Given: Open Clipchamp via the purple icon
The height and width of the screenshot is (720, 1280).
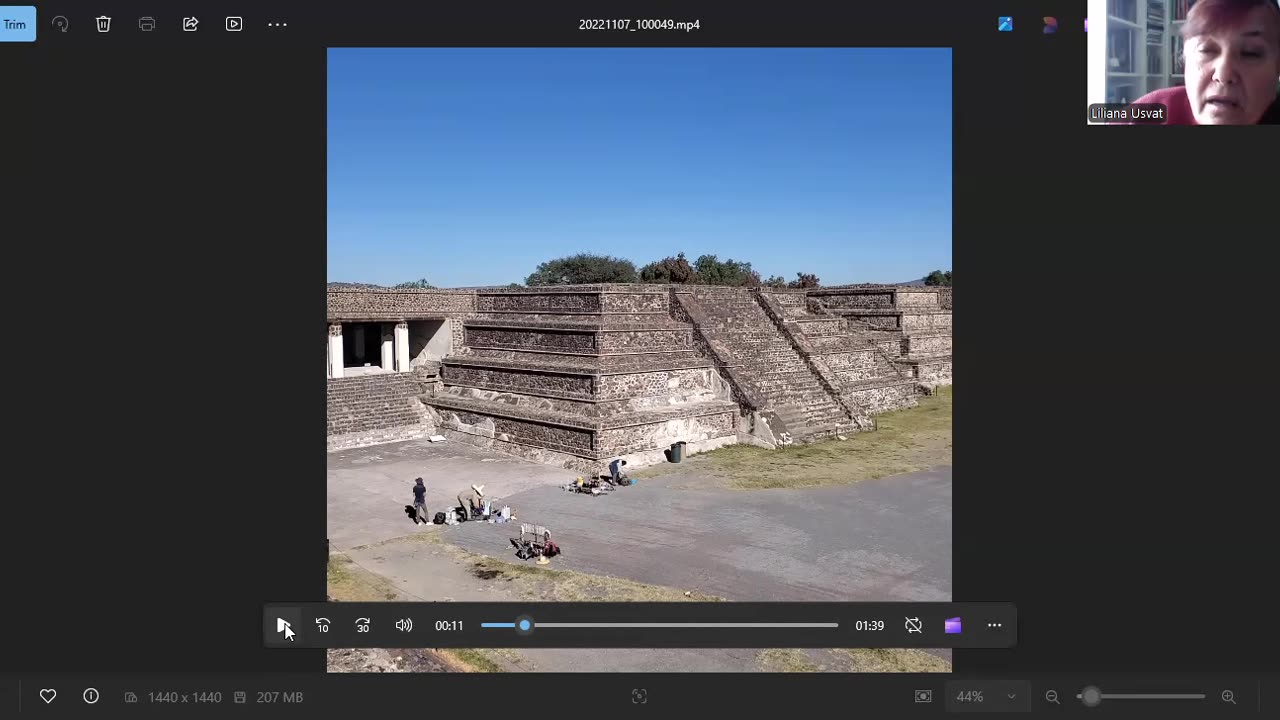Looking at the screenshot, I should point(953,625).
